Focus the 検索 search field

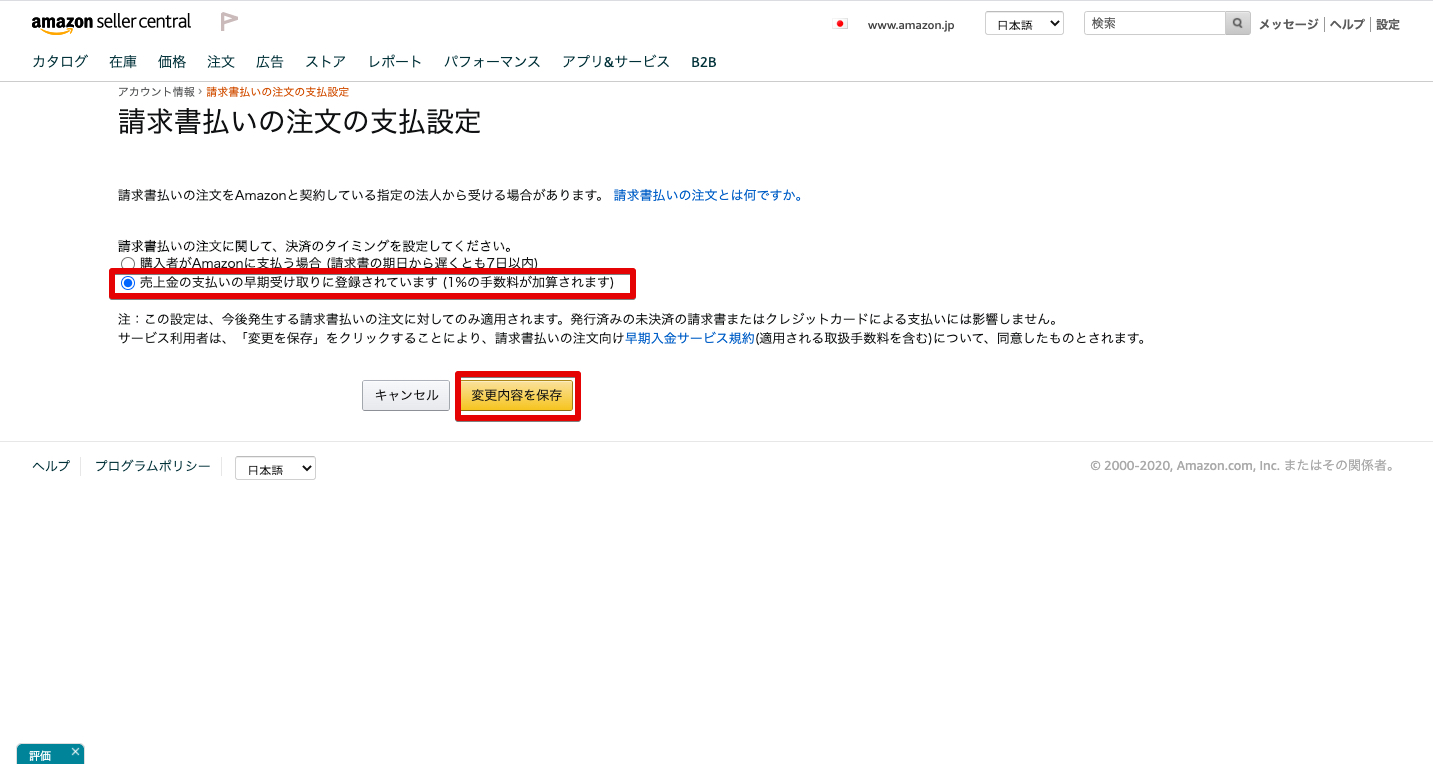[x=1155, y=23]
